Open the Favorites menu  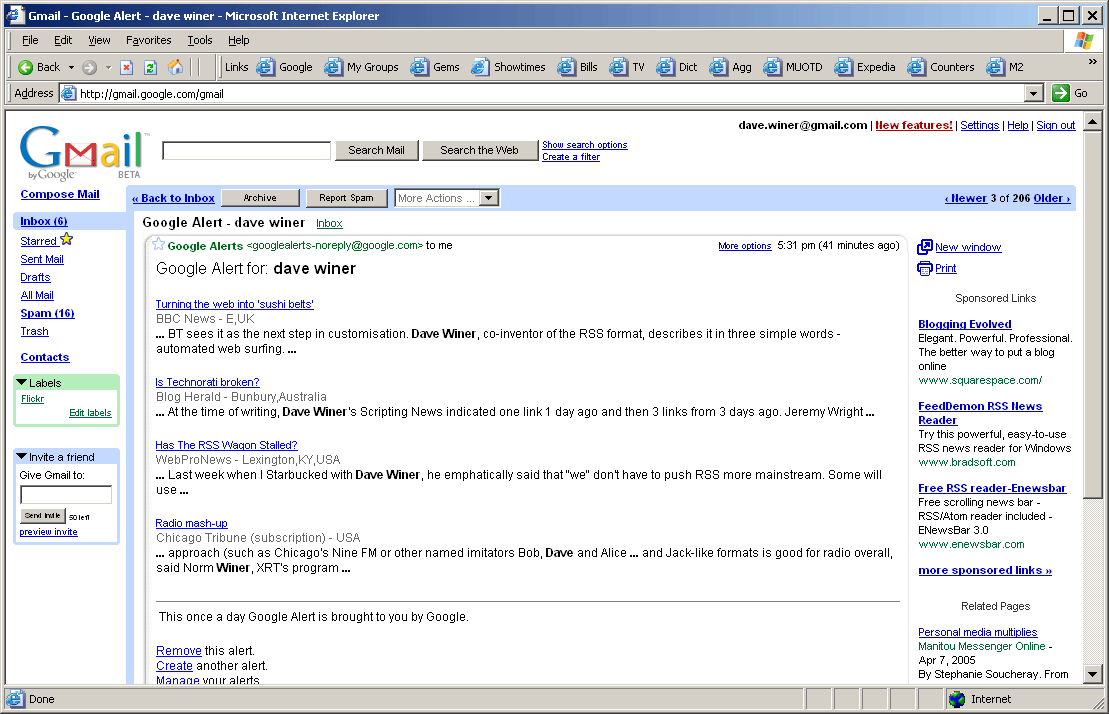click(x=148, y=40)
